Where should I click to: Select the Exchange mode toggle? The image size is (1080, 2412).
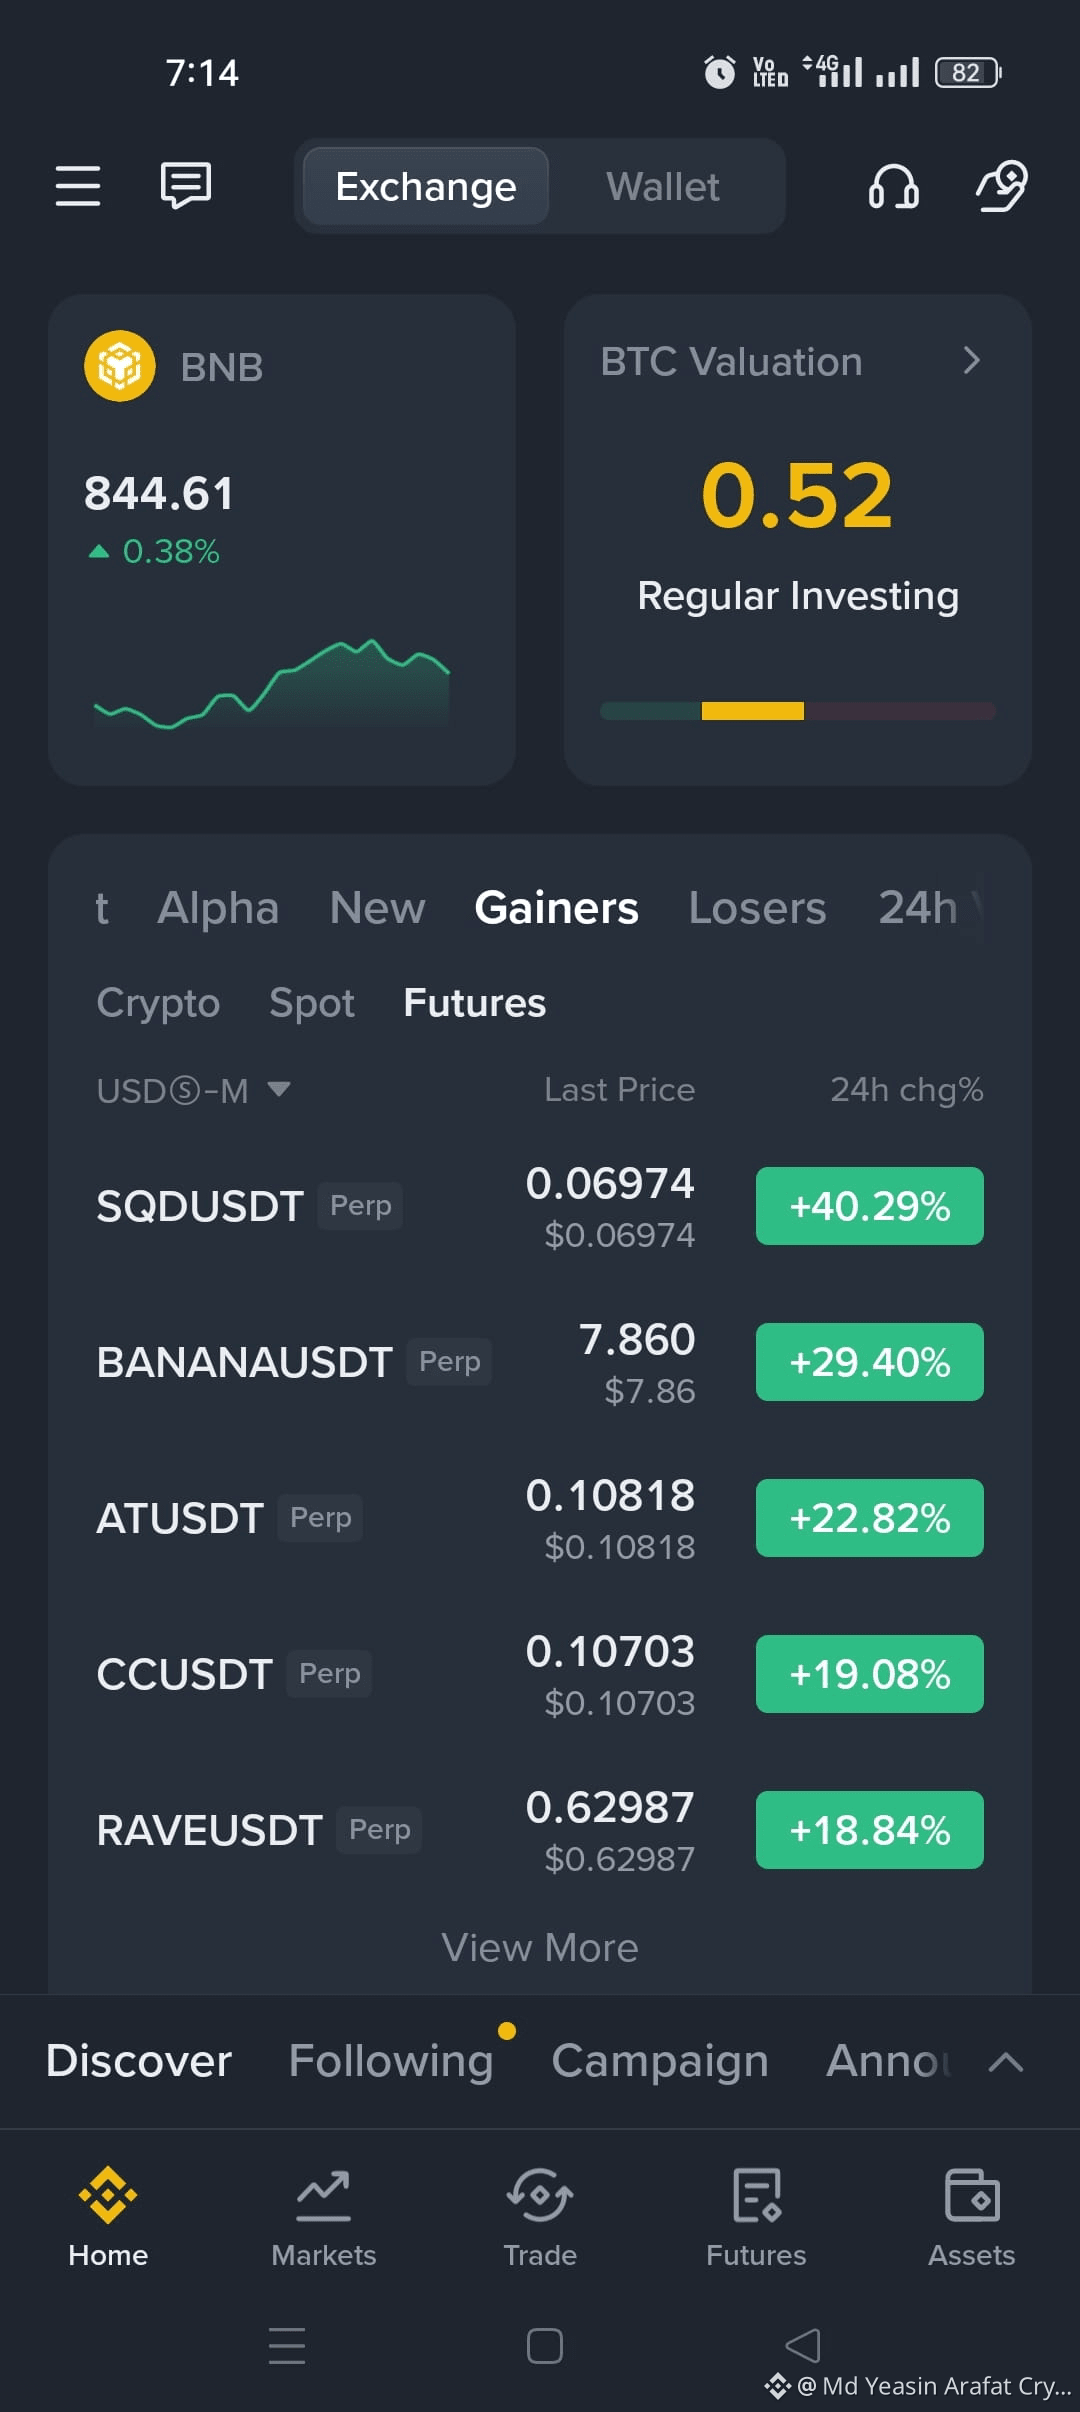[426, 187]
